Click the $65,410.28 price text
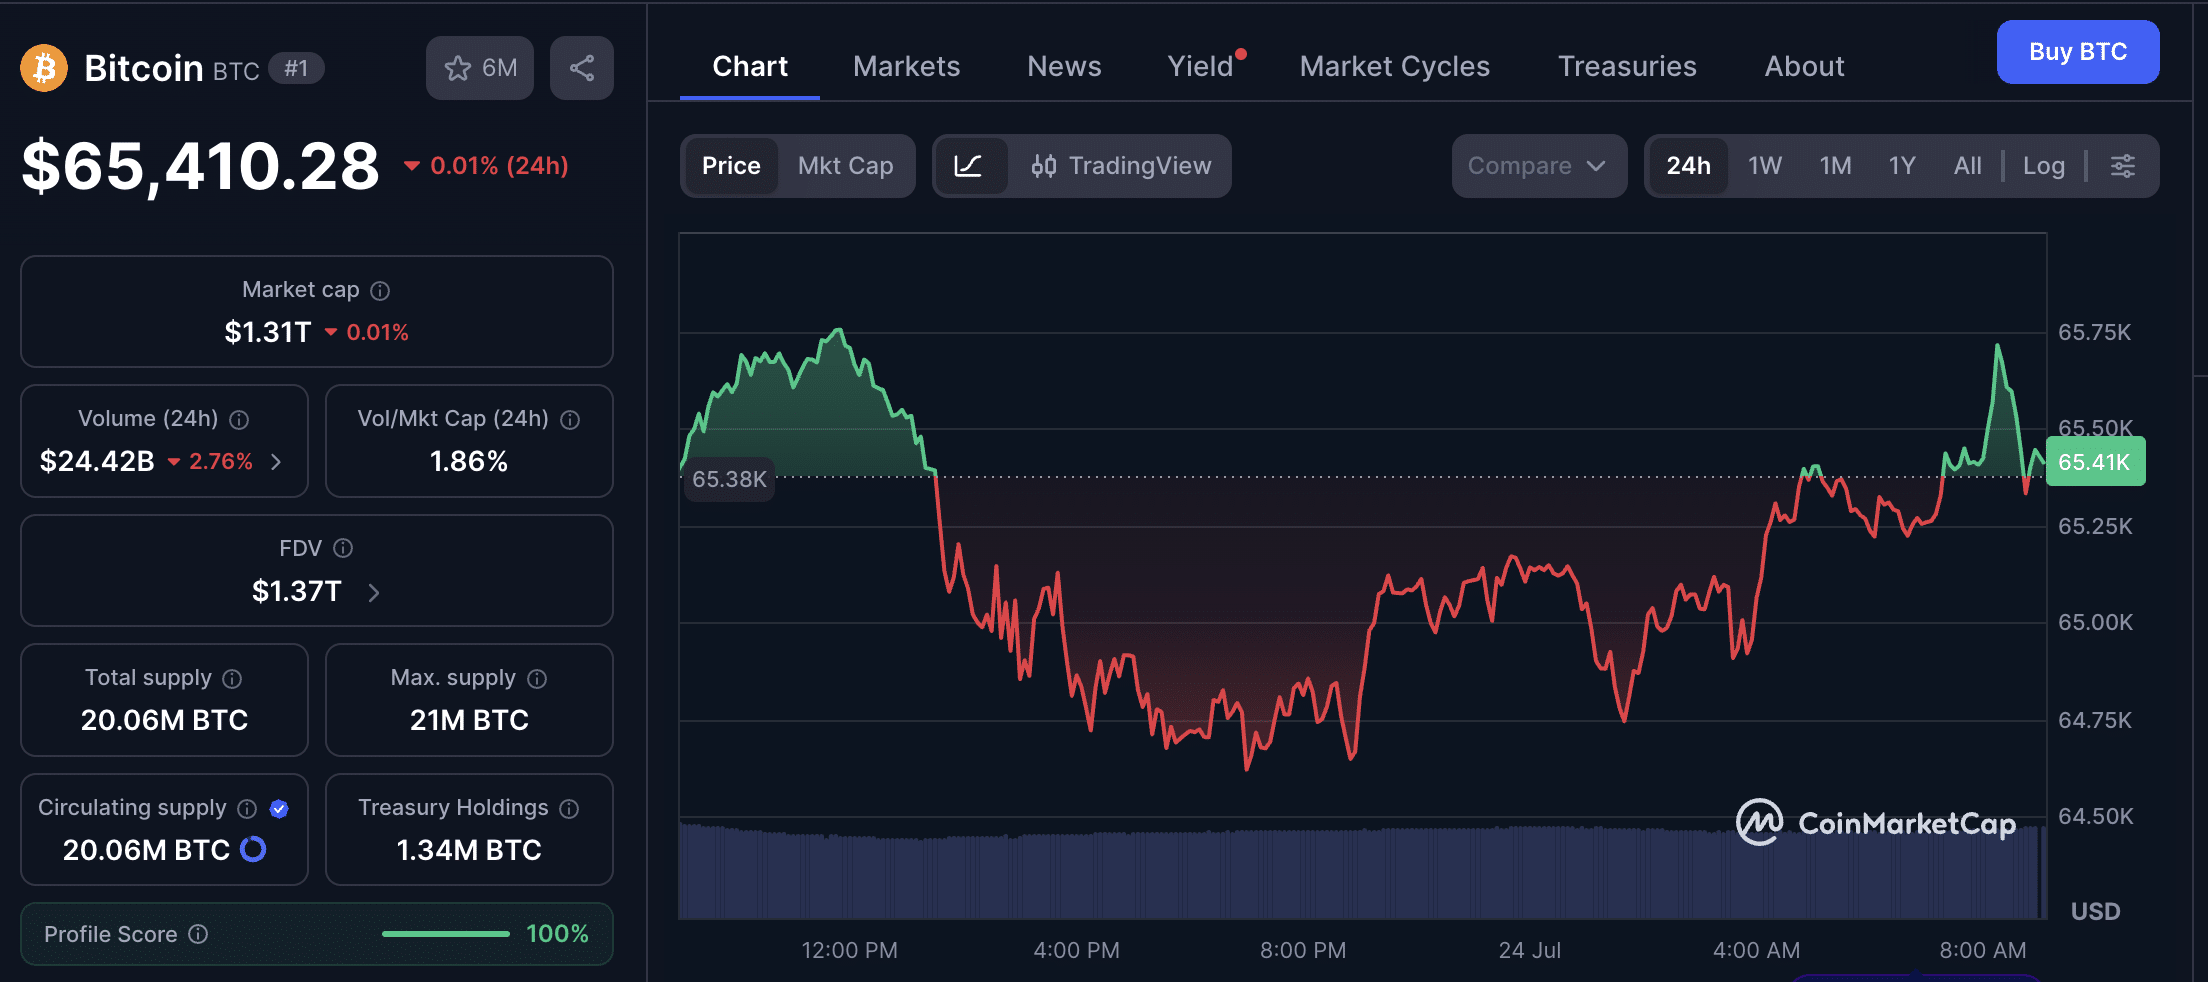This screenshot has height=982, width=2208. point(200,166)
